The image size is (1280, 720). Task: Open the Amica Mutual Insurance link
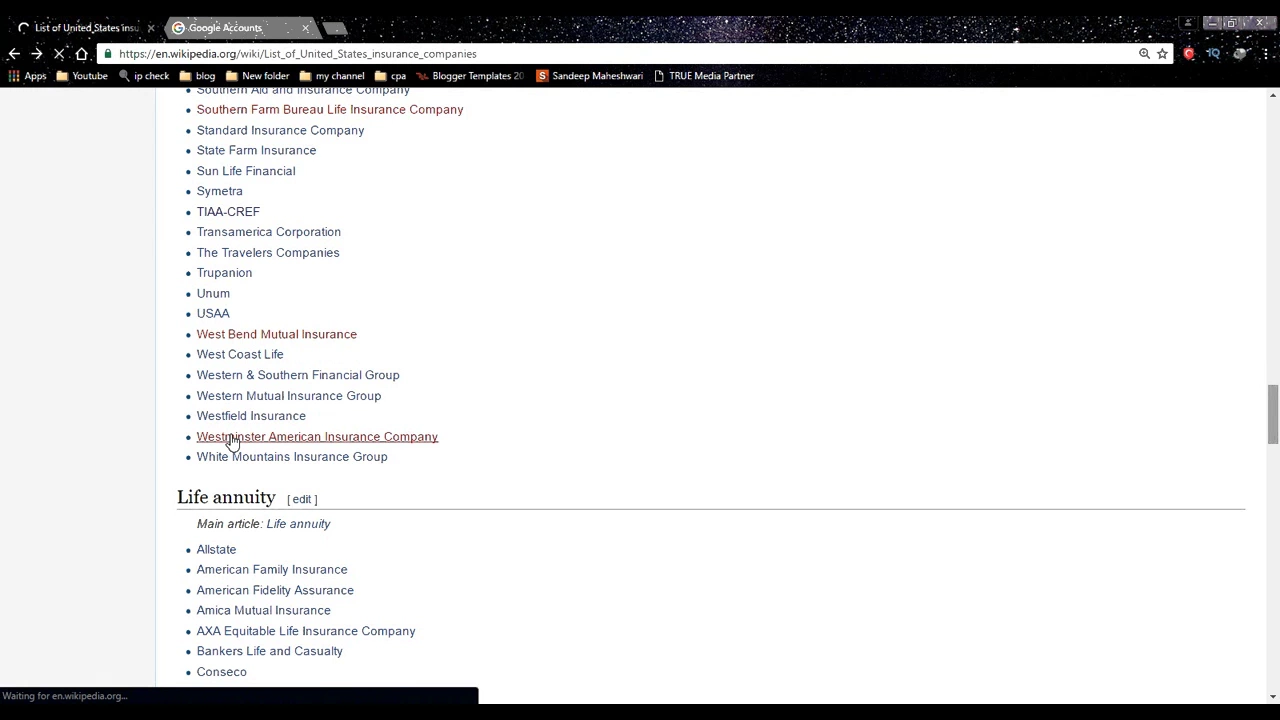263,611
